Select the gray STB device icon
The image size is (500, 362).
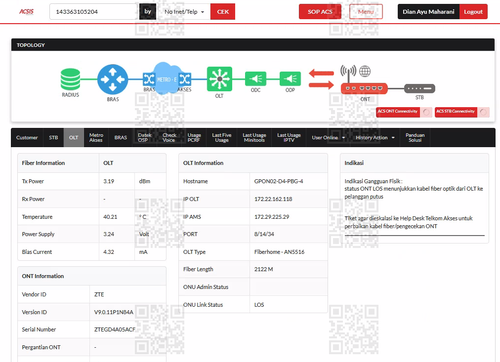tap(419, 89)
